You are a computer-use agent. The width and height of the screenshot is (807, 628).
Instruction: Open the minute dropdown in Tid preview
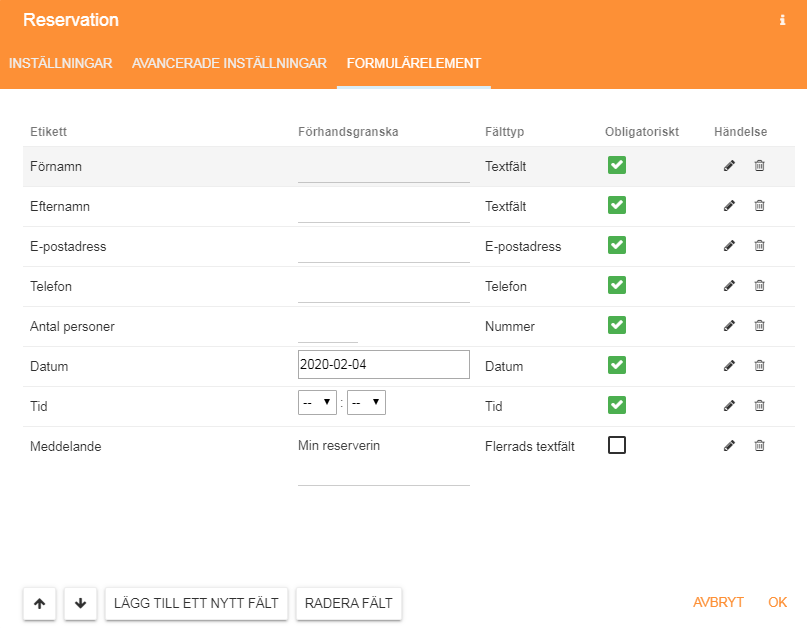click(x=366, y=403)
